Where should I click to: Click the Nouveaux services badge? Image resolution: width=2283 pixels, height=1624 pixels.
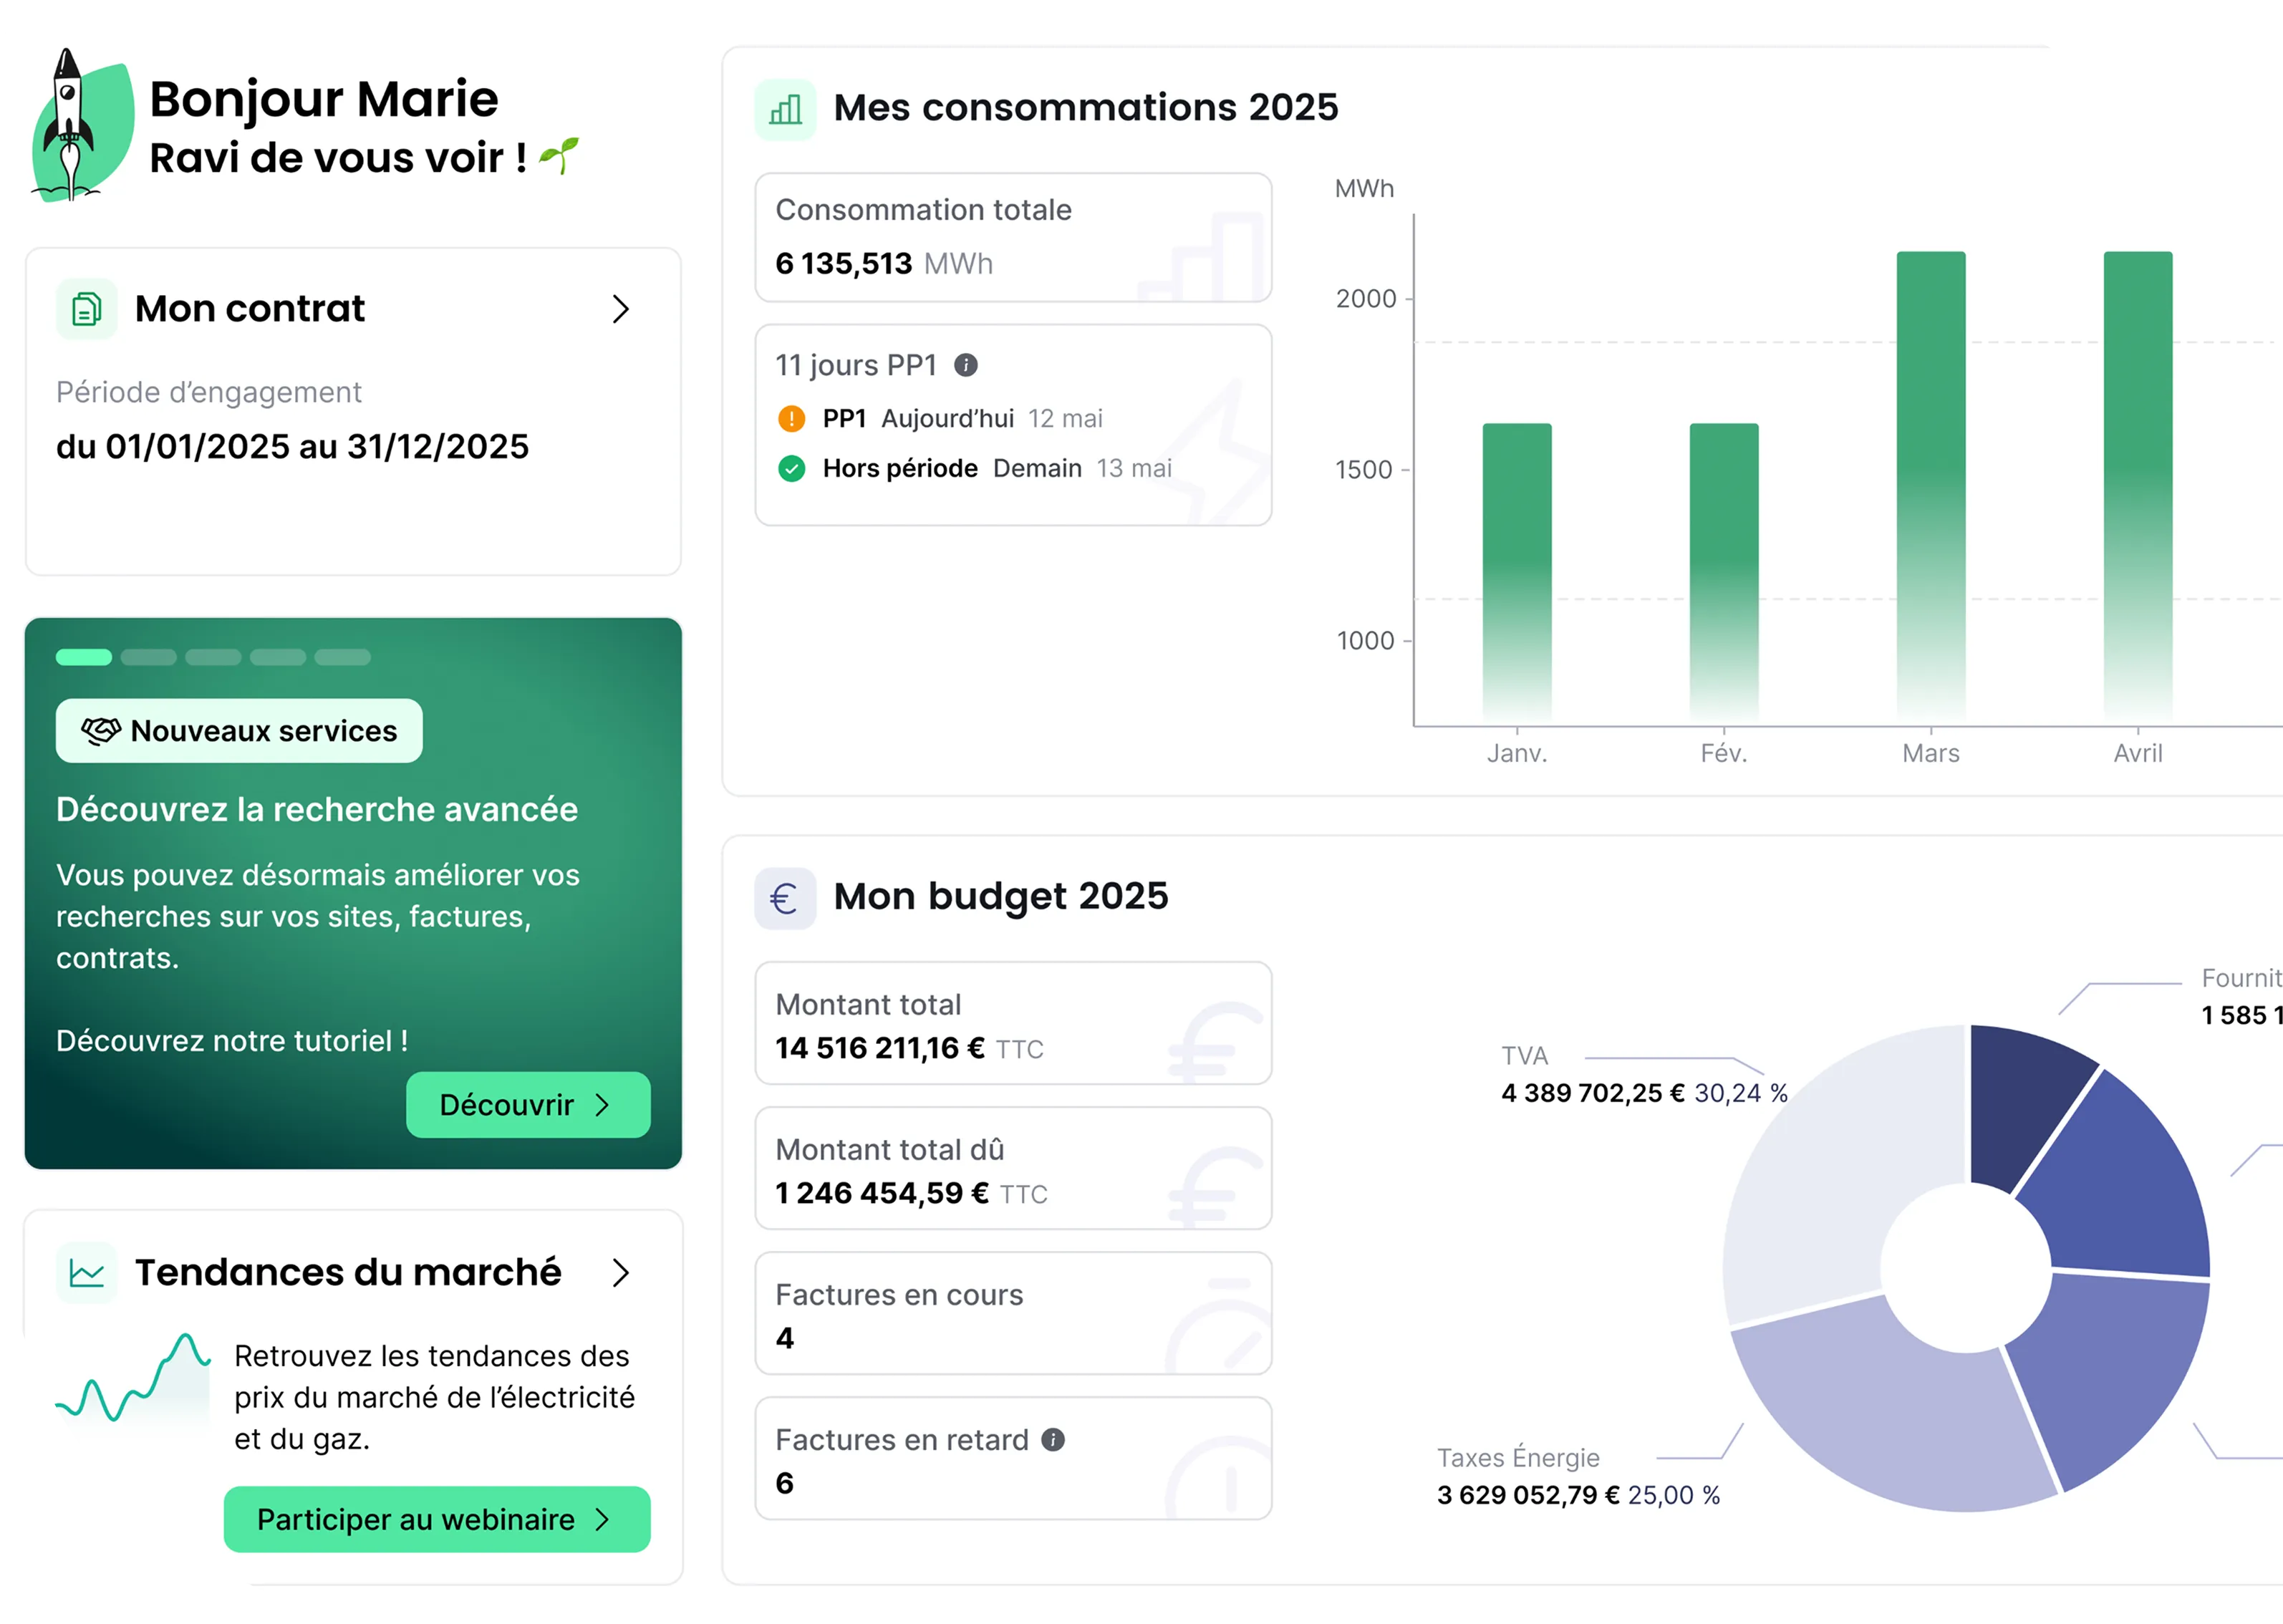[239, 731]
